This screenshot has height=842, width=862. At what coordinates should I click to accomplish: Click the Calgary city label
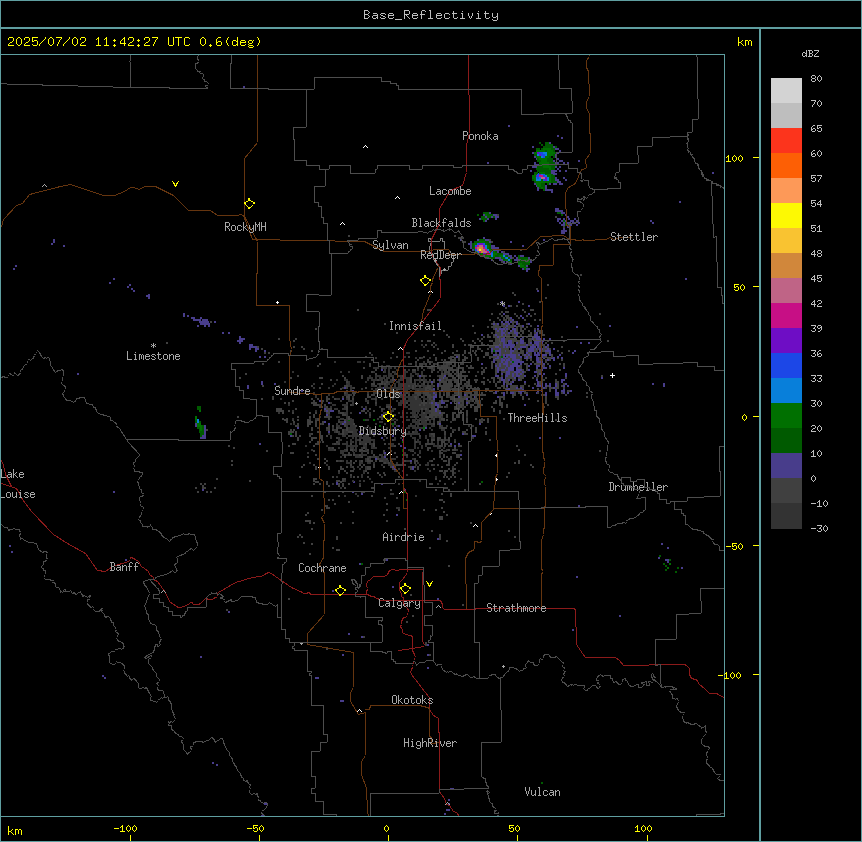(400, 603)
